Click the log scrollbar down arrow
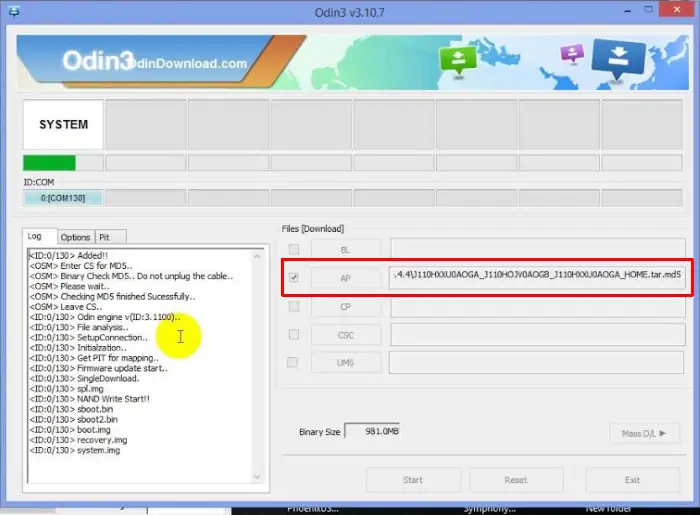Image resolution: width=700 pixels, height=515 pixels. click(257, 476)
